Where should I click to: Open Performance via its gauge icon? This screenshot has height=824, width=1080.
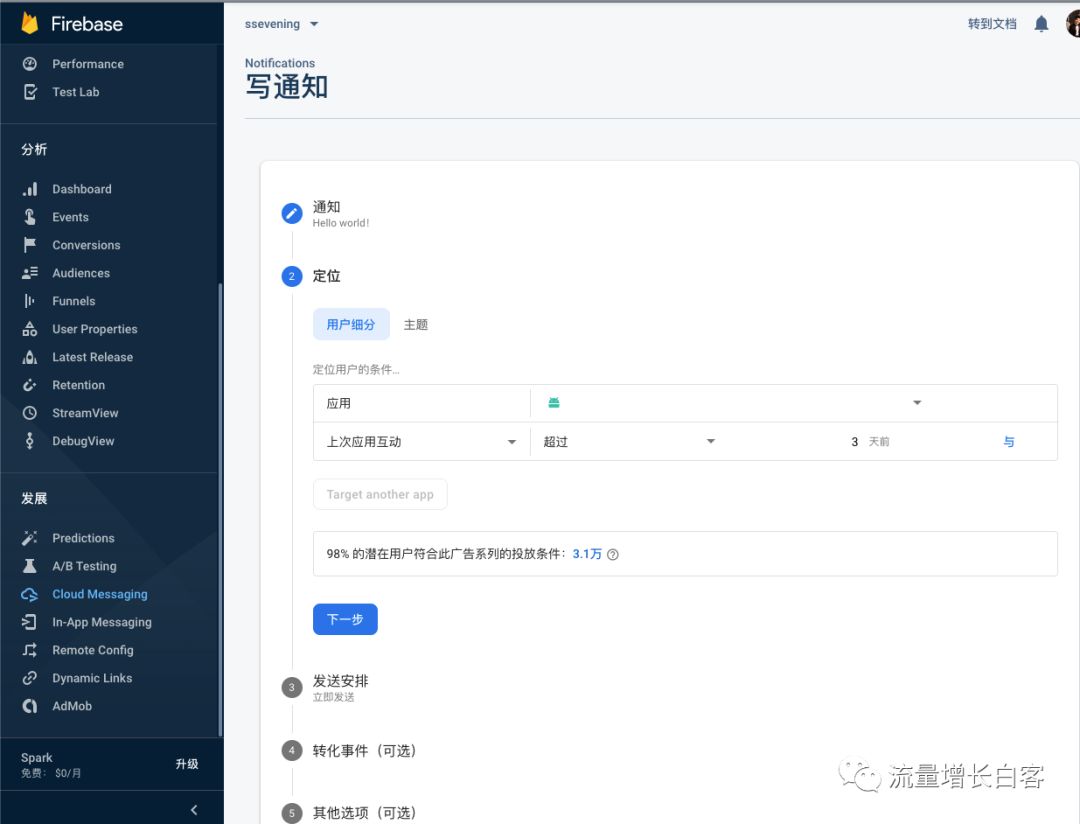point(30,64)
